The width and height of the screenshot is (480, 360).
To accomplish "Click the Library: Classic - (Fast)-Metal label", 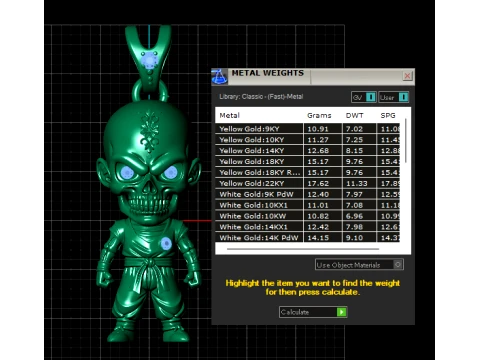I will 261,97.
